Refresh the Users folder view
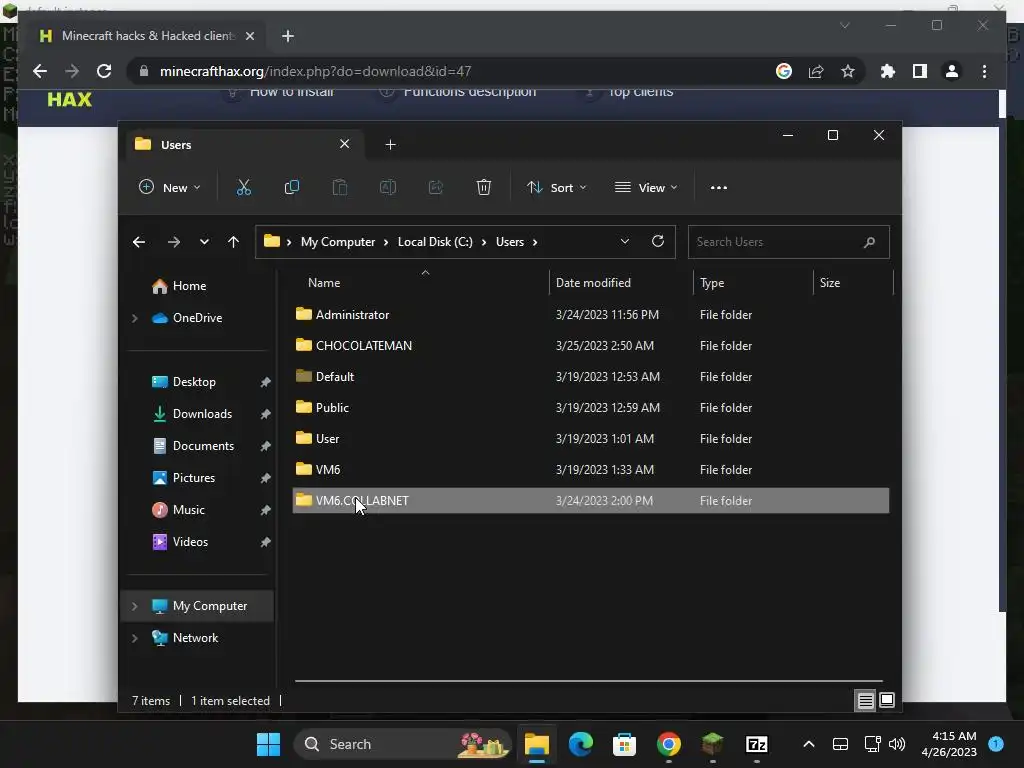The height and width of the screenshot is (768, 1024). tap(658, 241)
